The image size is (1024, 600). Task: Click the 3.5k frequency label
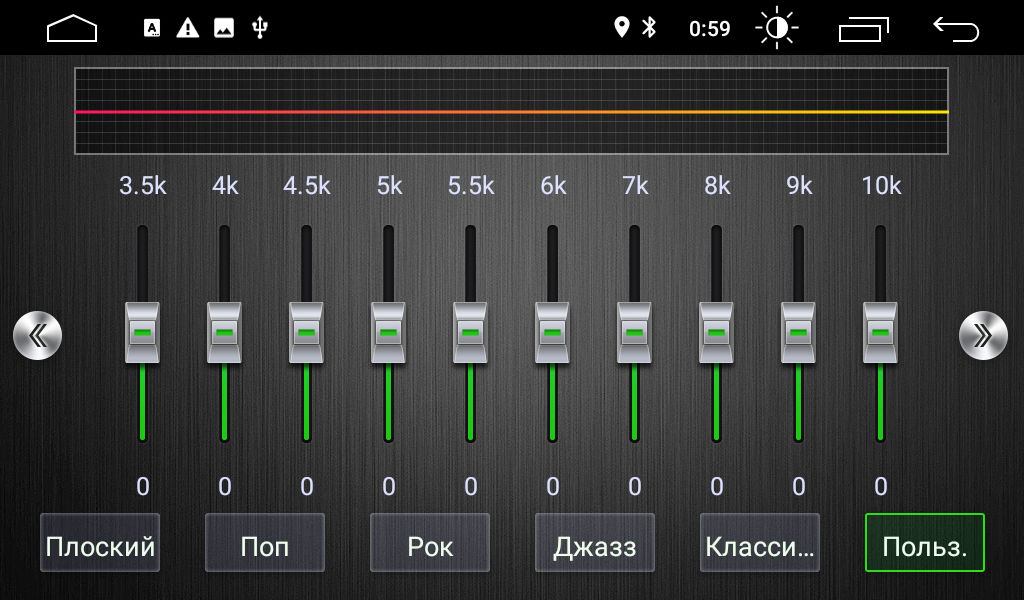pos(142,186)
